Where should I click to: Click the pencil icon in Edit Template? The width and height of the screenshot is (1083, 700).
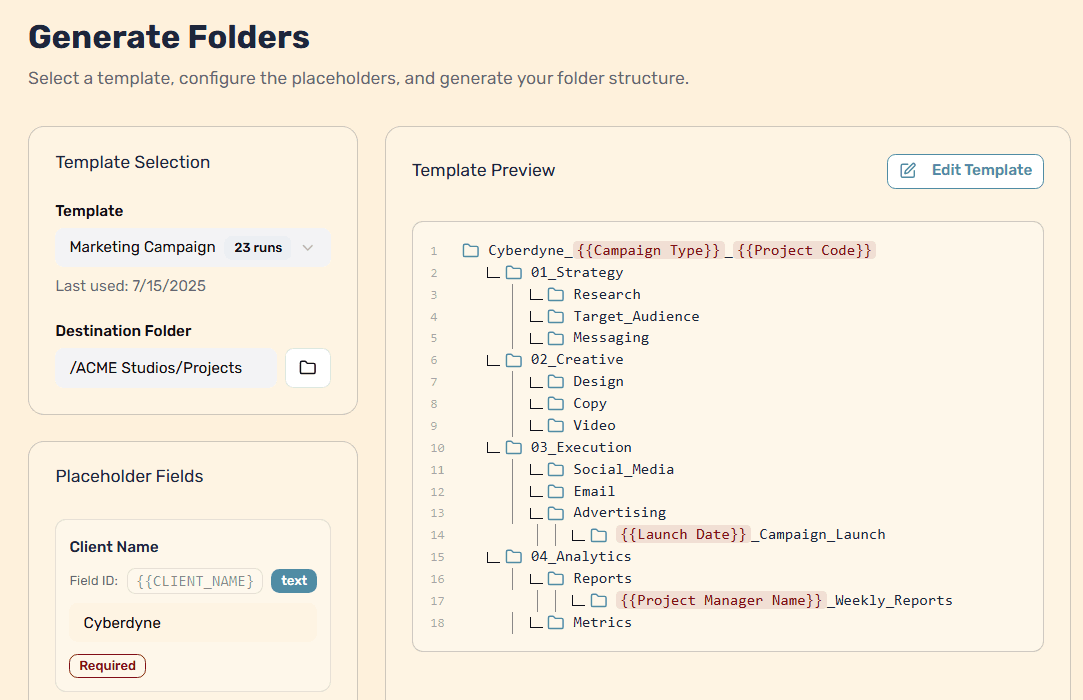pos(908,171)
